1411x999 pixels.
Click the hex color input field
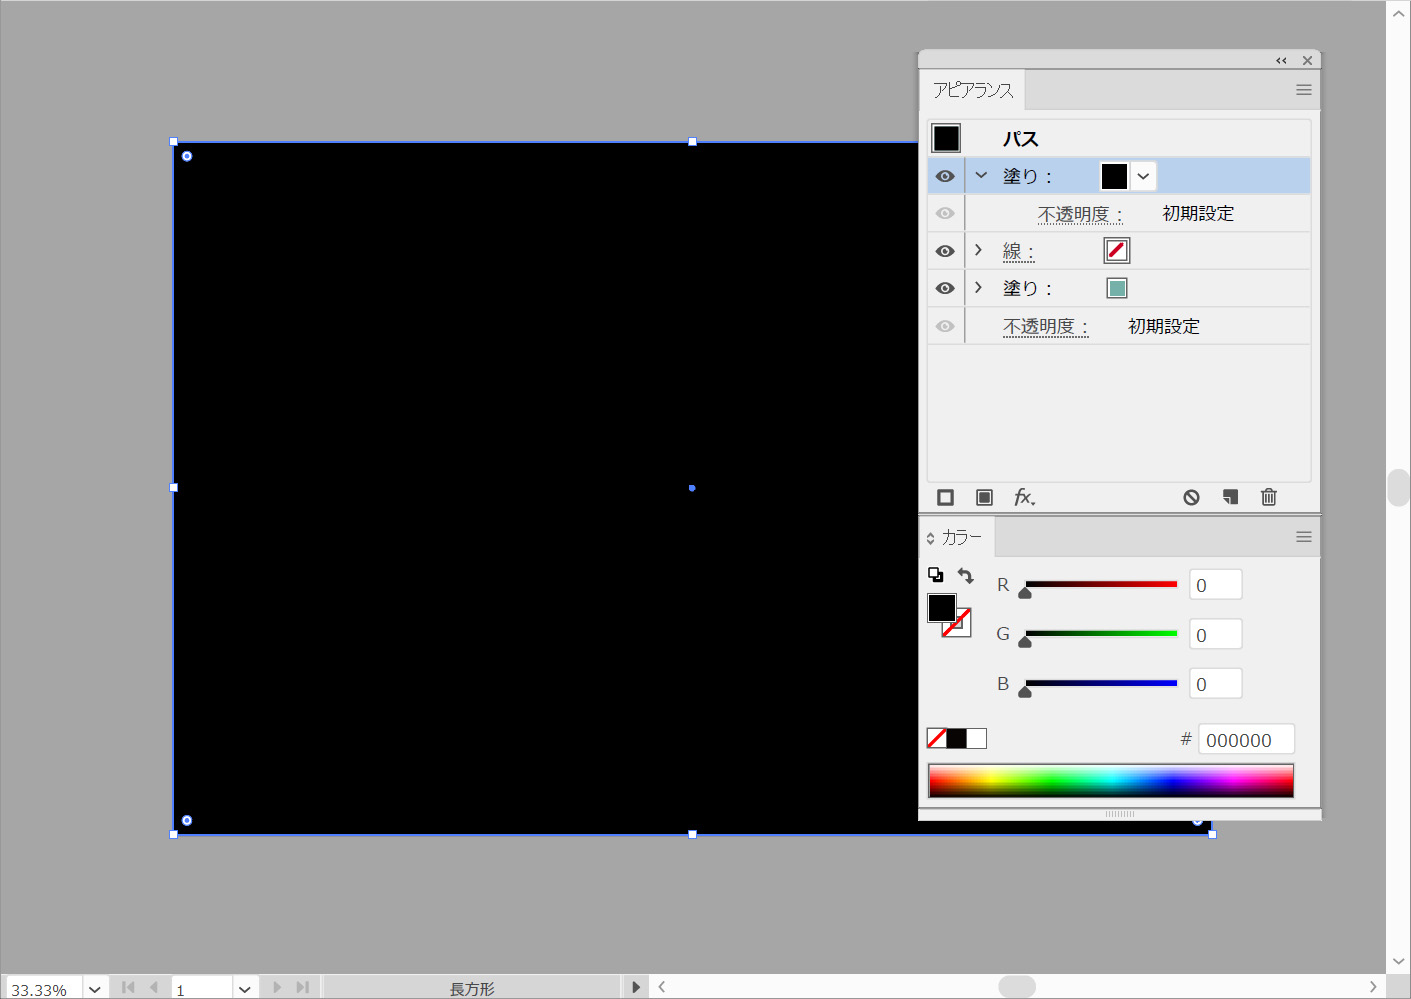point(1245,740)
